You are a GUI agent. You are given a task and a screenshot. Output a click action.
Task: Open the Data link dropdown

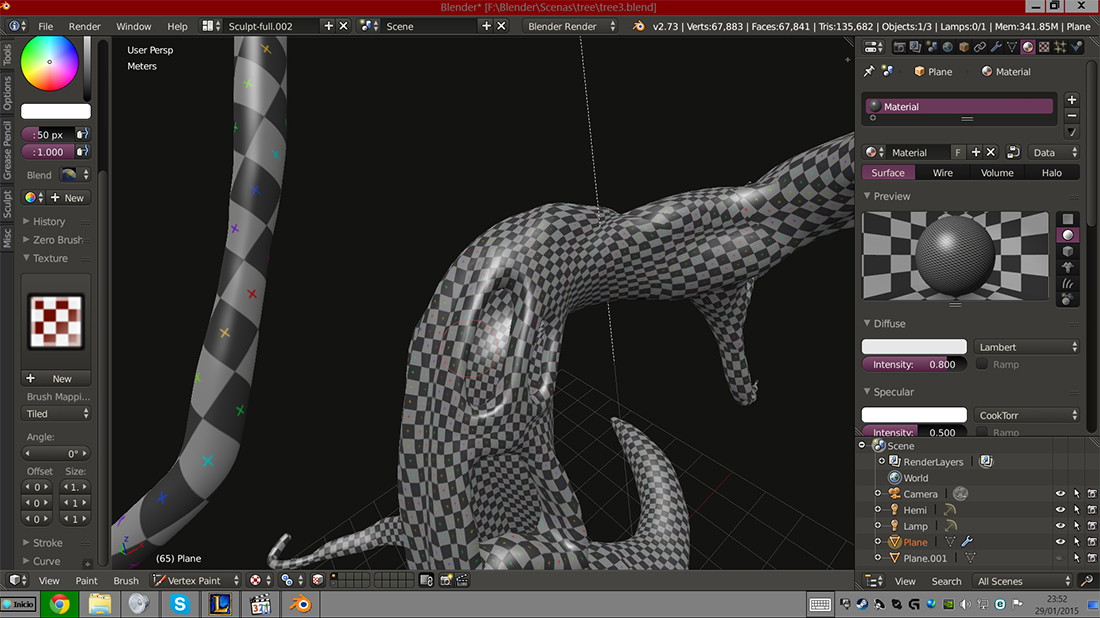pos(1053,152)
